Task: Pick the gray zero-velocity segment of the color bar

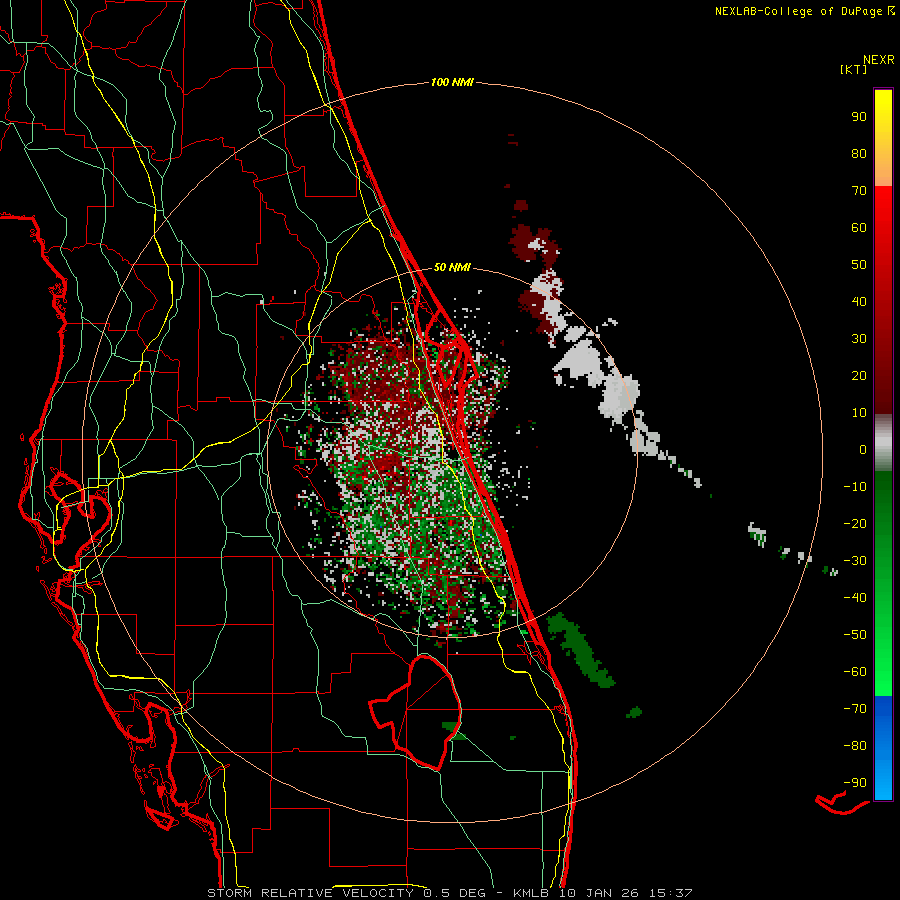Action: [883, 443]
